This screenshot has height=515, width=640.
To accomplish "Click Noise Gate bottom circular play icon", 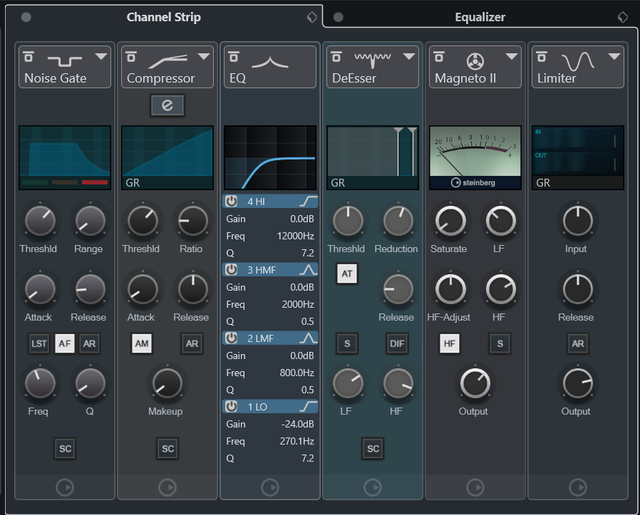I will tap(64, 487).
